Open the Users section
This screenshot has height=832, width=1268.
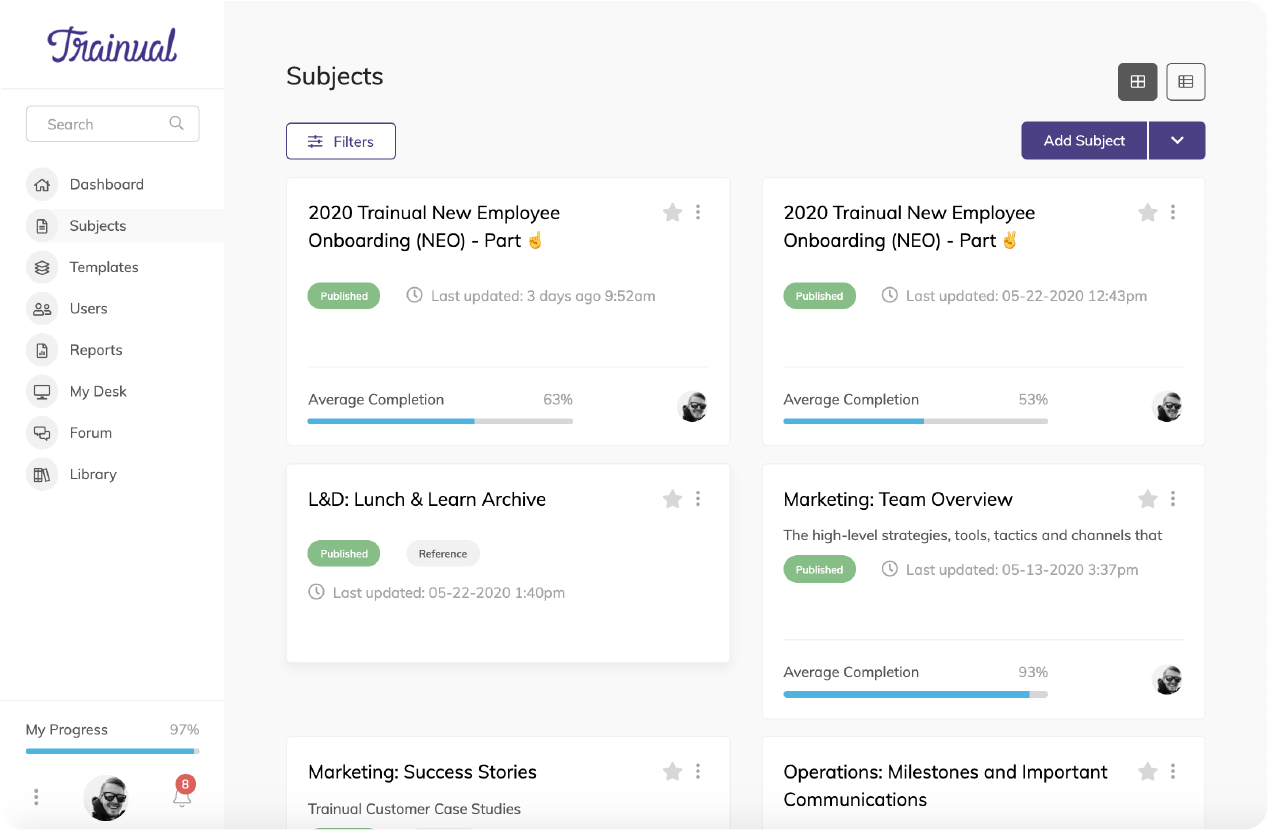[x=88, y=308]
